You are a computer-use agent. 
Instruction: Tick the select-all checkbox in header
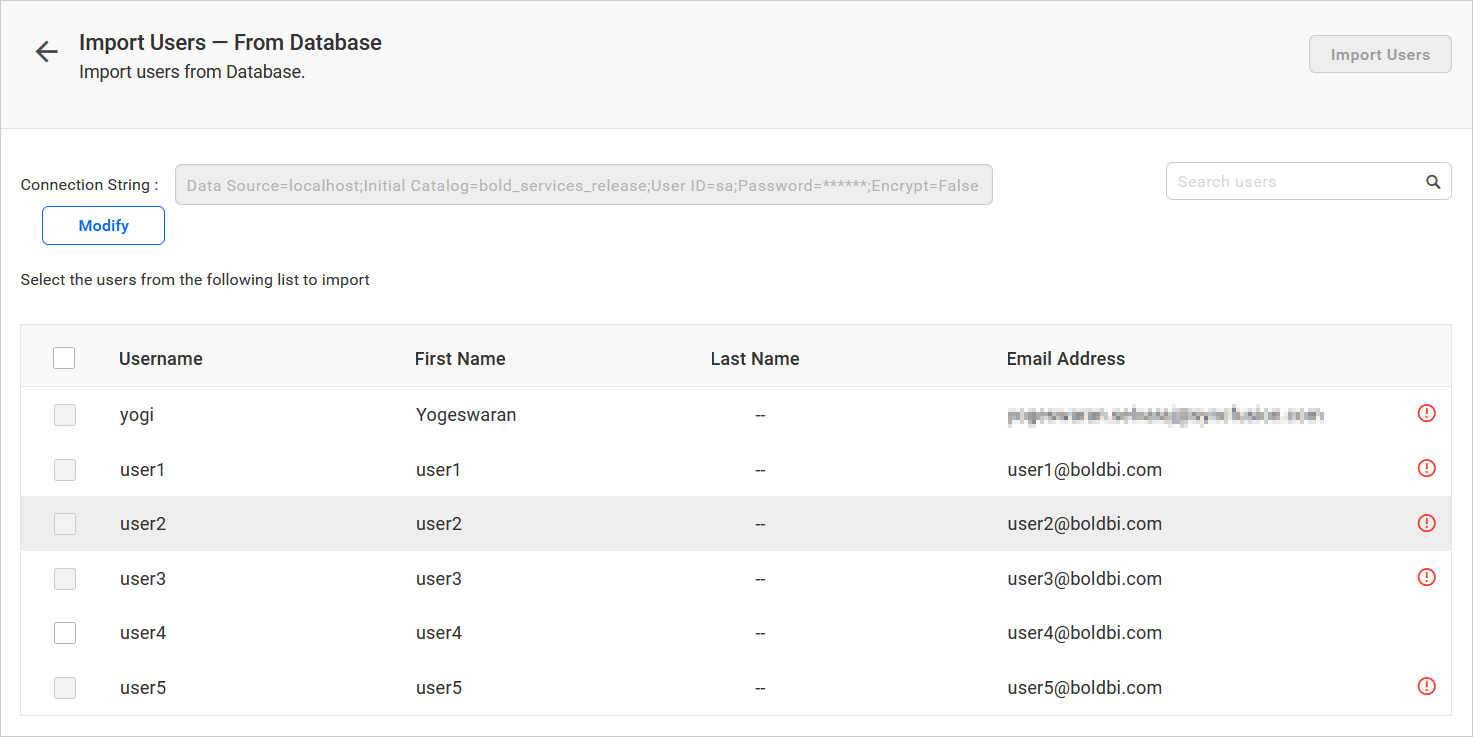(x=64, y=358)
